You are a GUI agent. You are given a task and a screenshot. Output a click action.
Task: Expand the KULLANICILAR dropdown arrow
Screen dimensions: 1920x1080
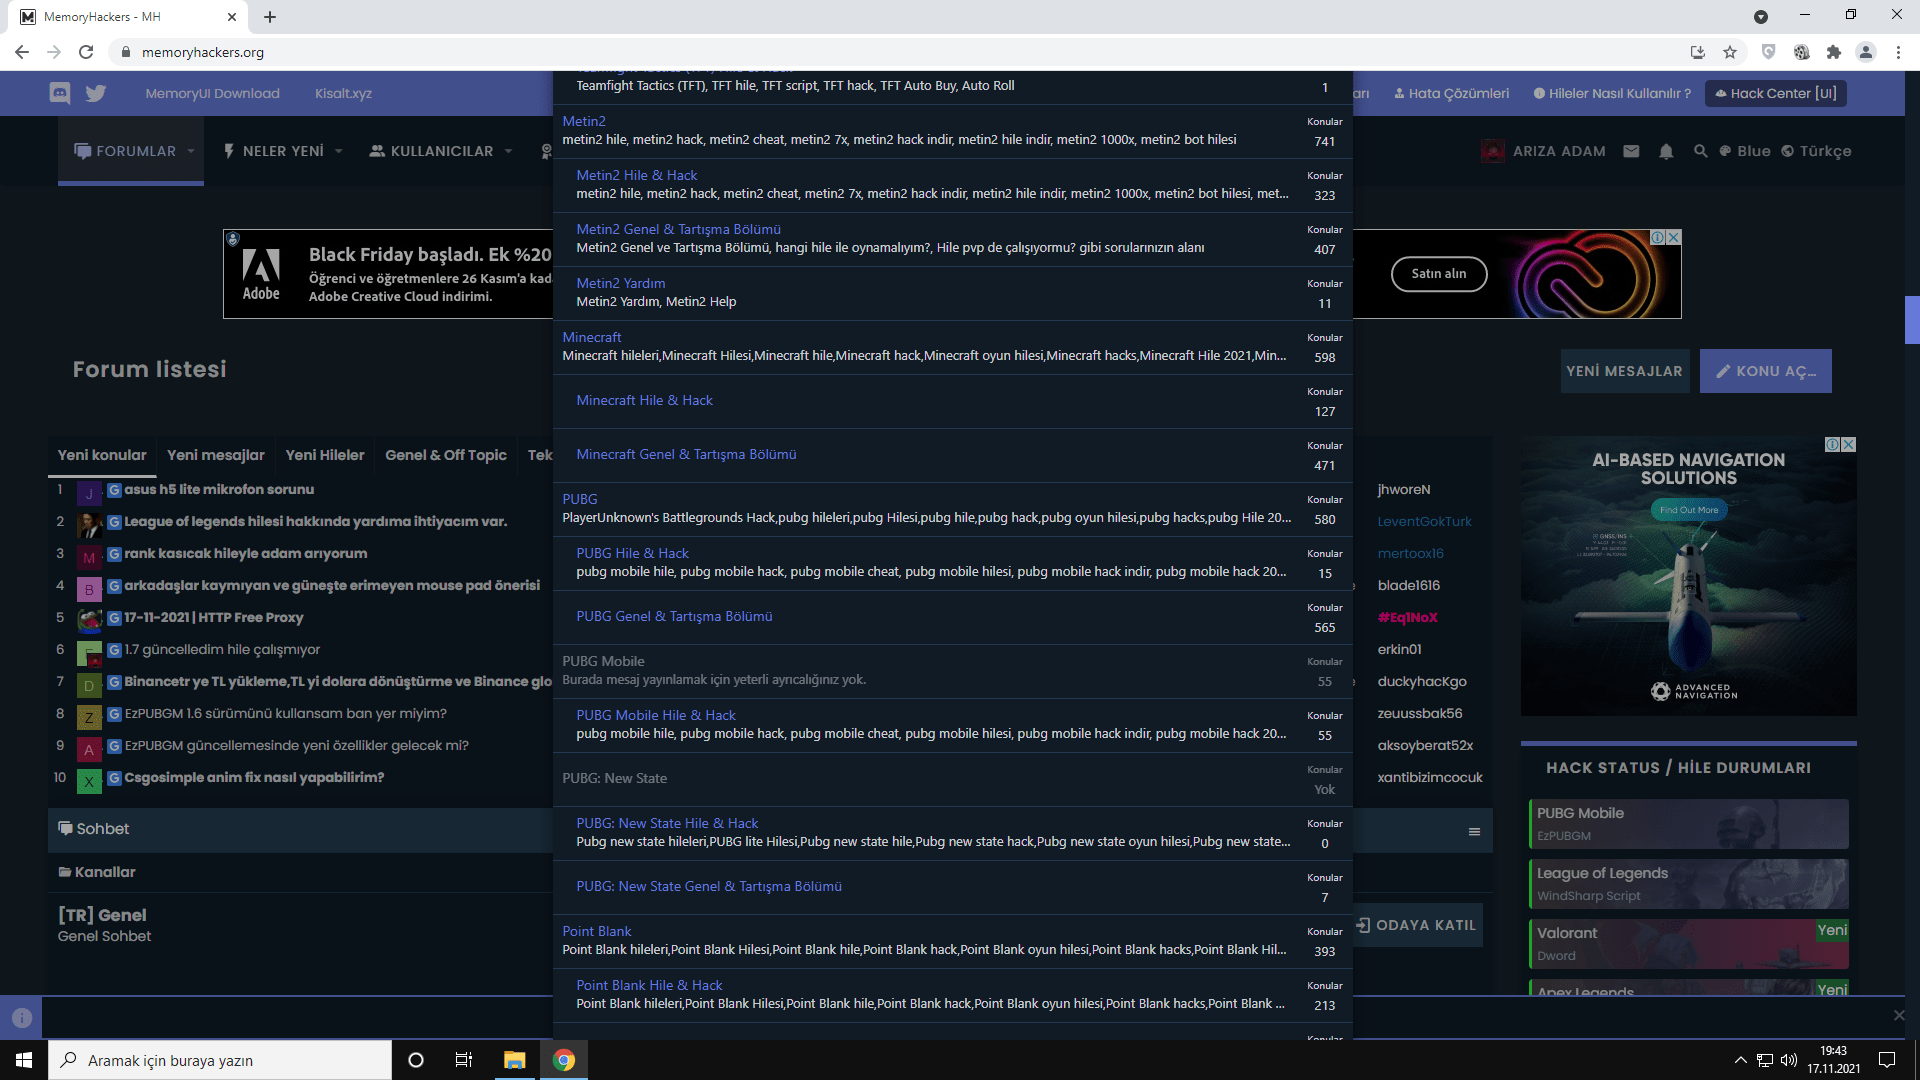[508, 151]
